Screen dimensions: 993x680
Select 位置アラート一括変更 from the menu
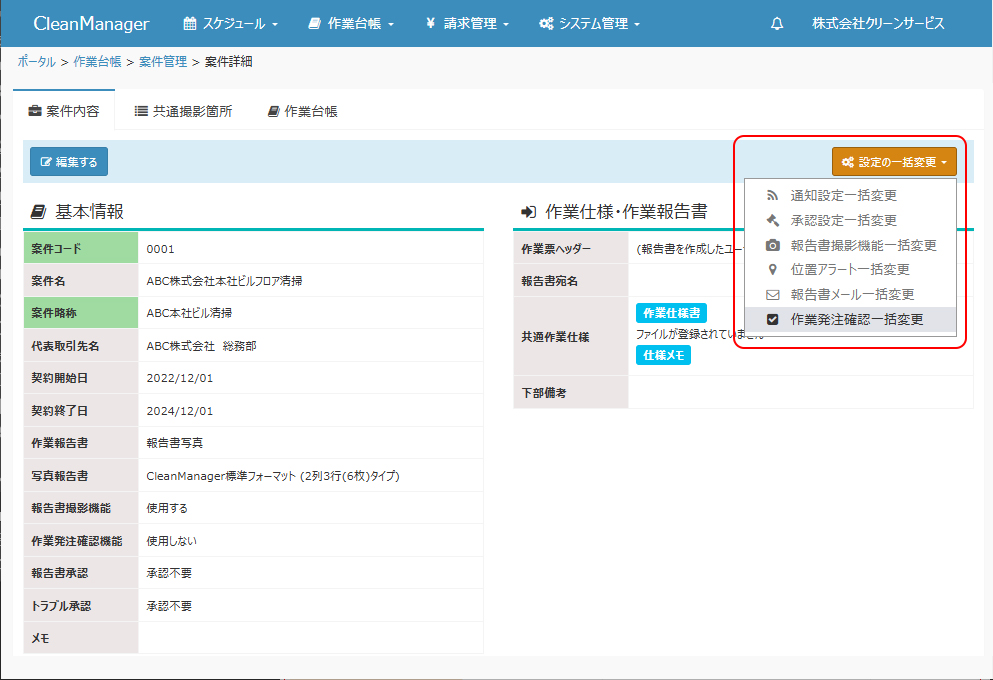click(849, 270)
